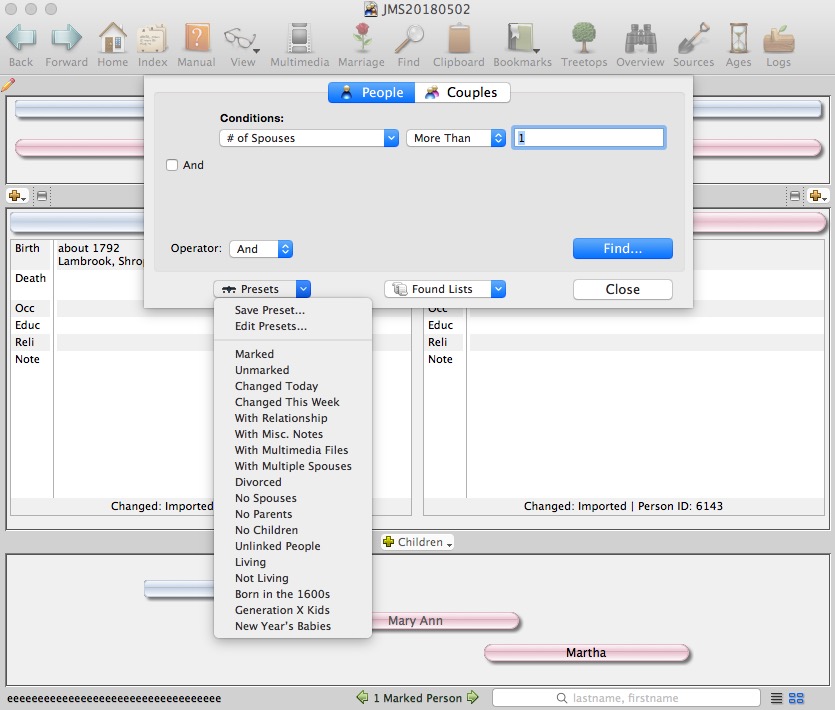Expand the Found Lists menu
This screenshot has width=835, height=710.
[x=444, y=289]
